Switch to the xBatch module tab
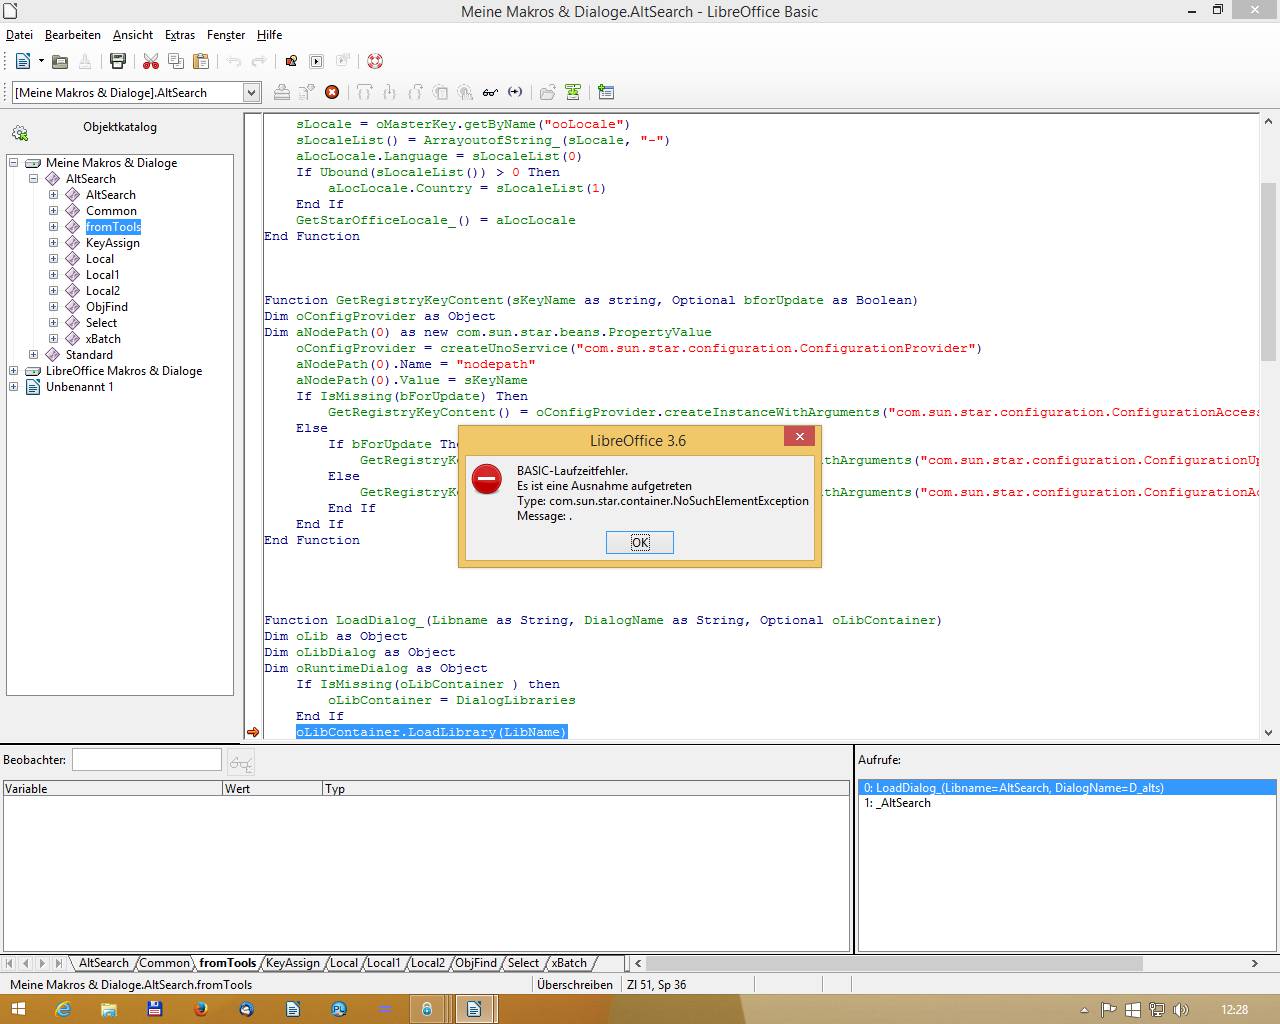The width and height of the screenshot is (1280, 1024). 569,963
